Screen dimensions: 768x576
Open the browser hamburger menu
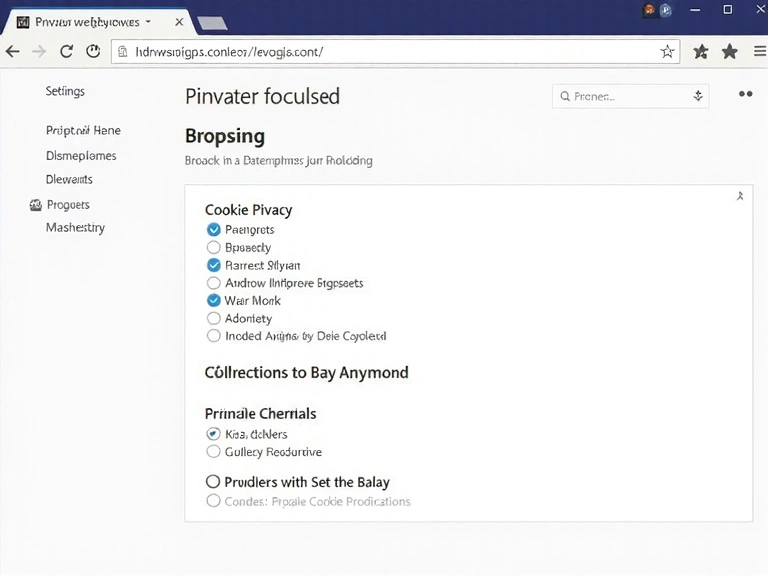point(760,51)
